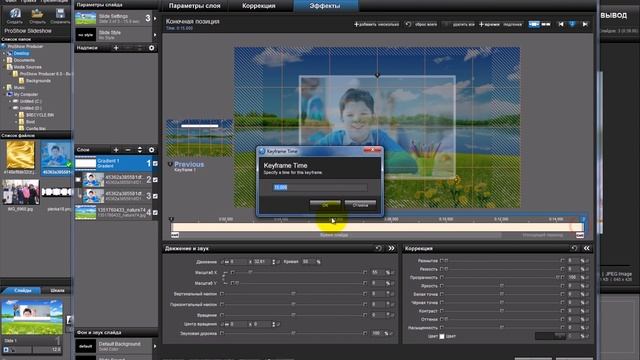The height and width of the screenshot is (360, 640).
Task: Switch to the Эффекты tab
Action: tap(325, 6)
